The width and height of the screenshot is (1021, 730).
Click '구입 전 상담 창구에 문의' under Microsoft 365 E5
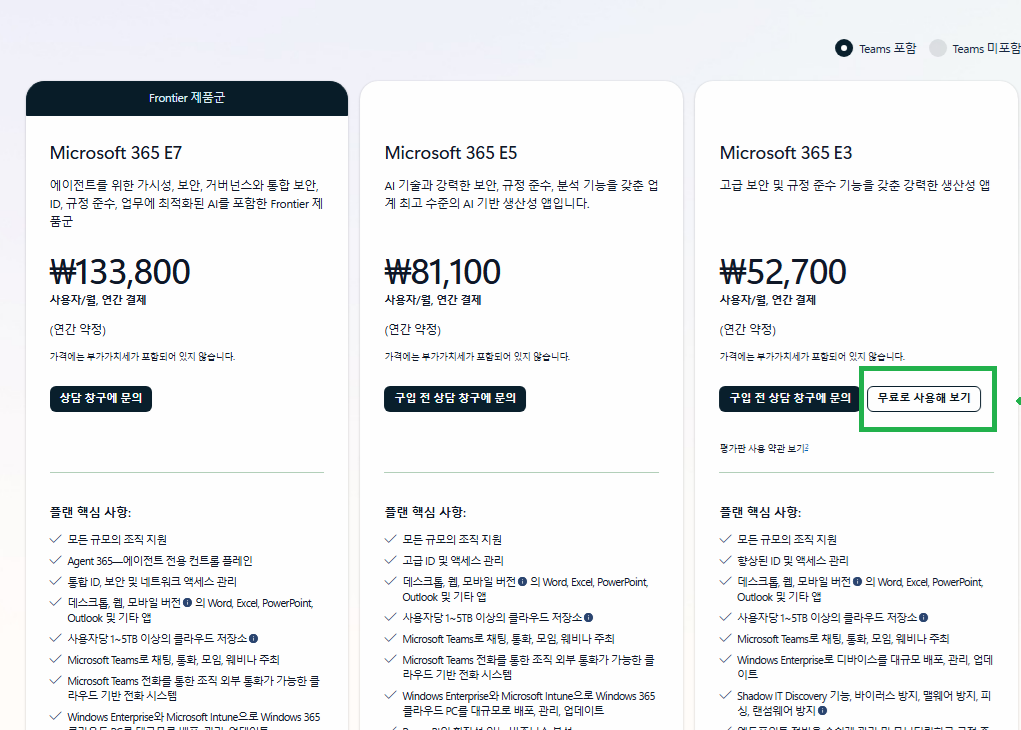(x=455, y=399)
